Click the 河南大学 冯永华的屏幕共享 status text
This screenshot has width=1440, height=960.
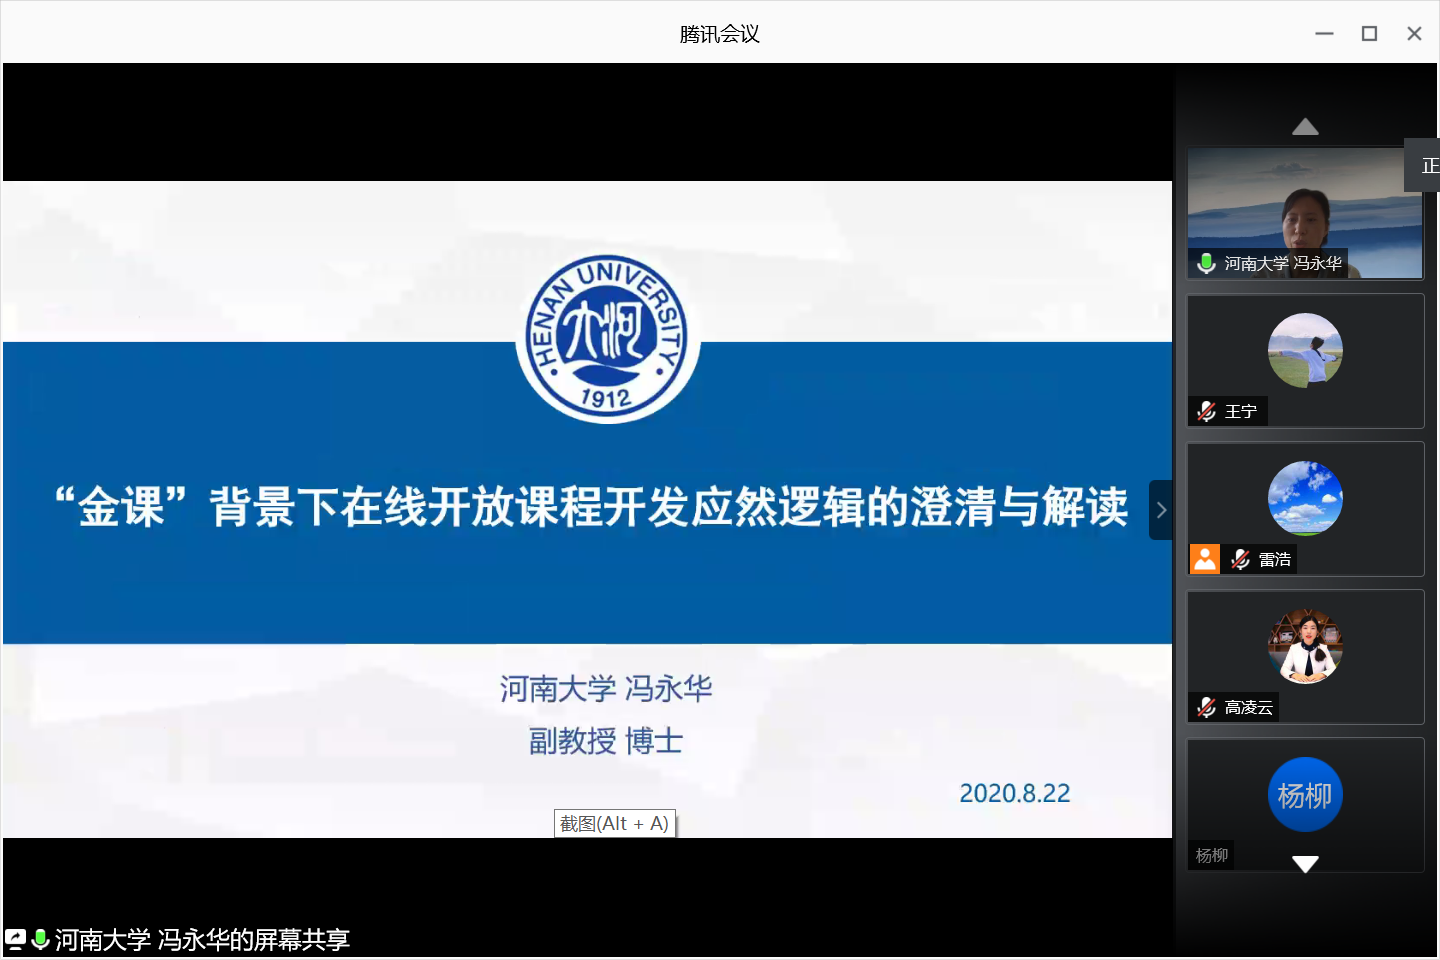pos(202,940)
